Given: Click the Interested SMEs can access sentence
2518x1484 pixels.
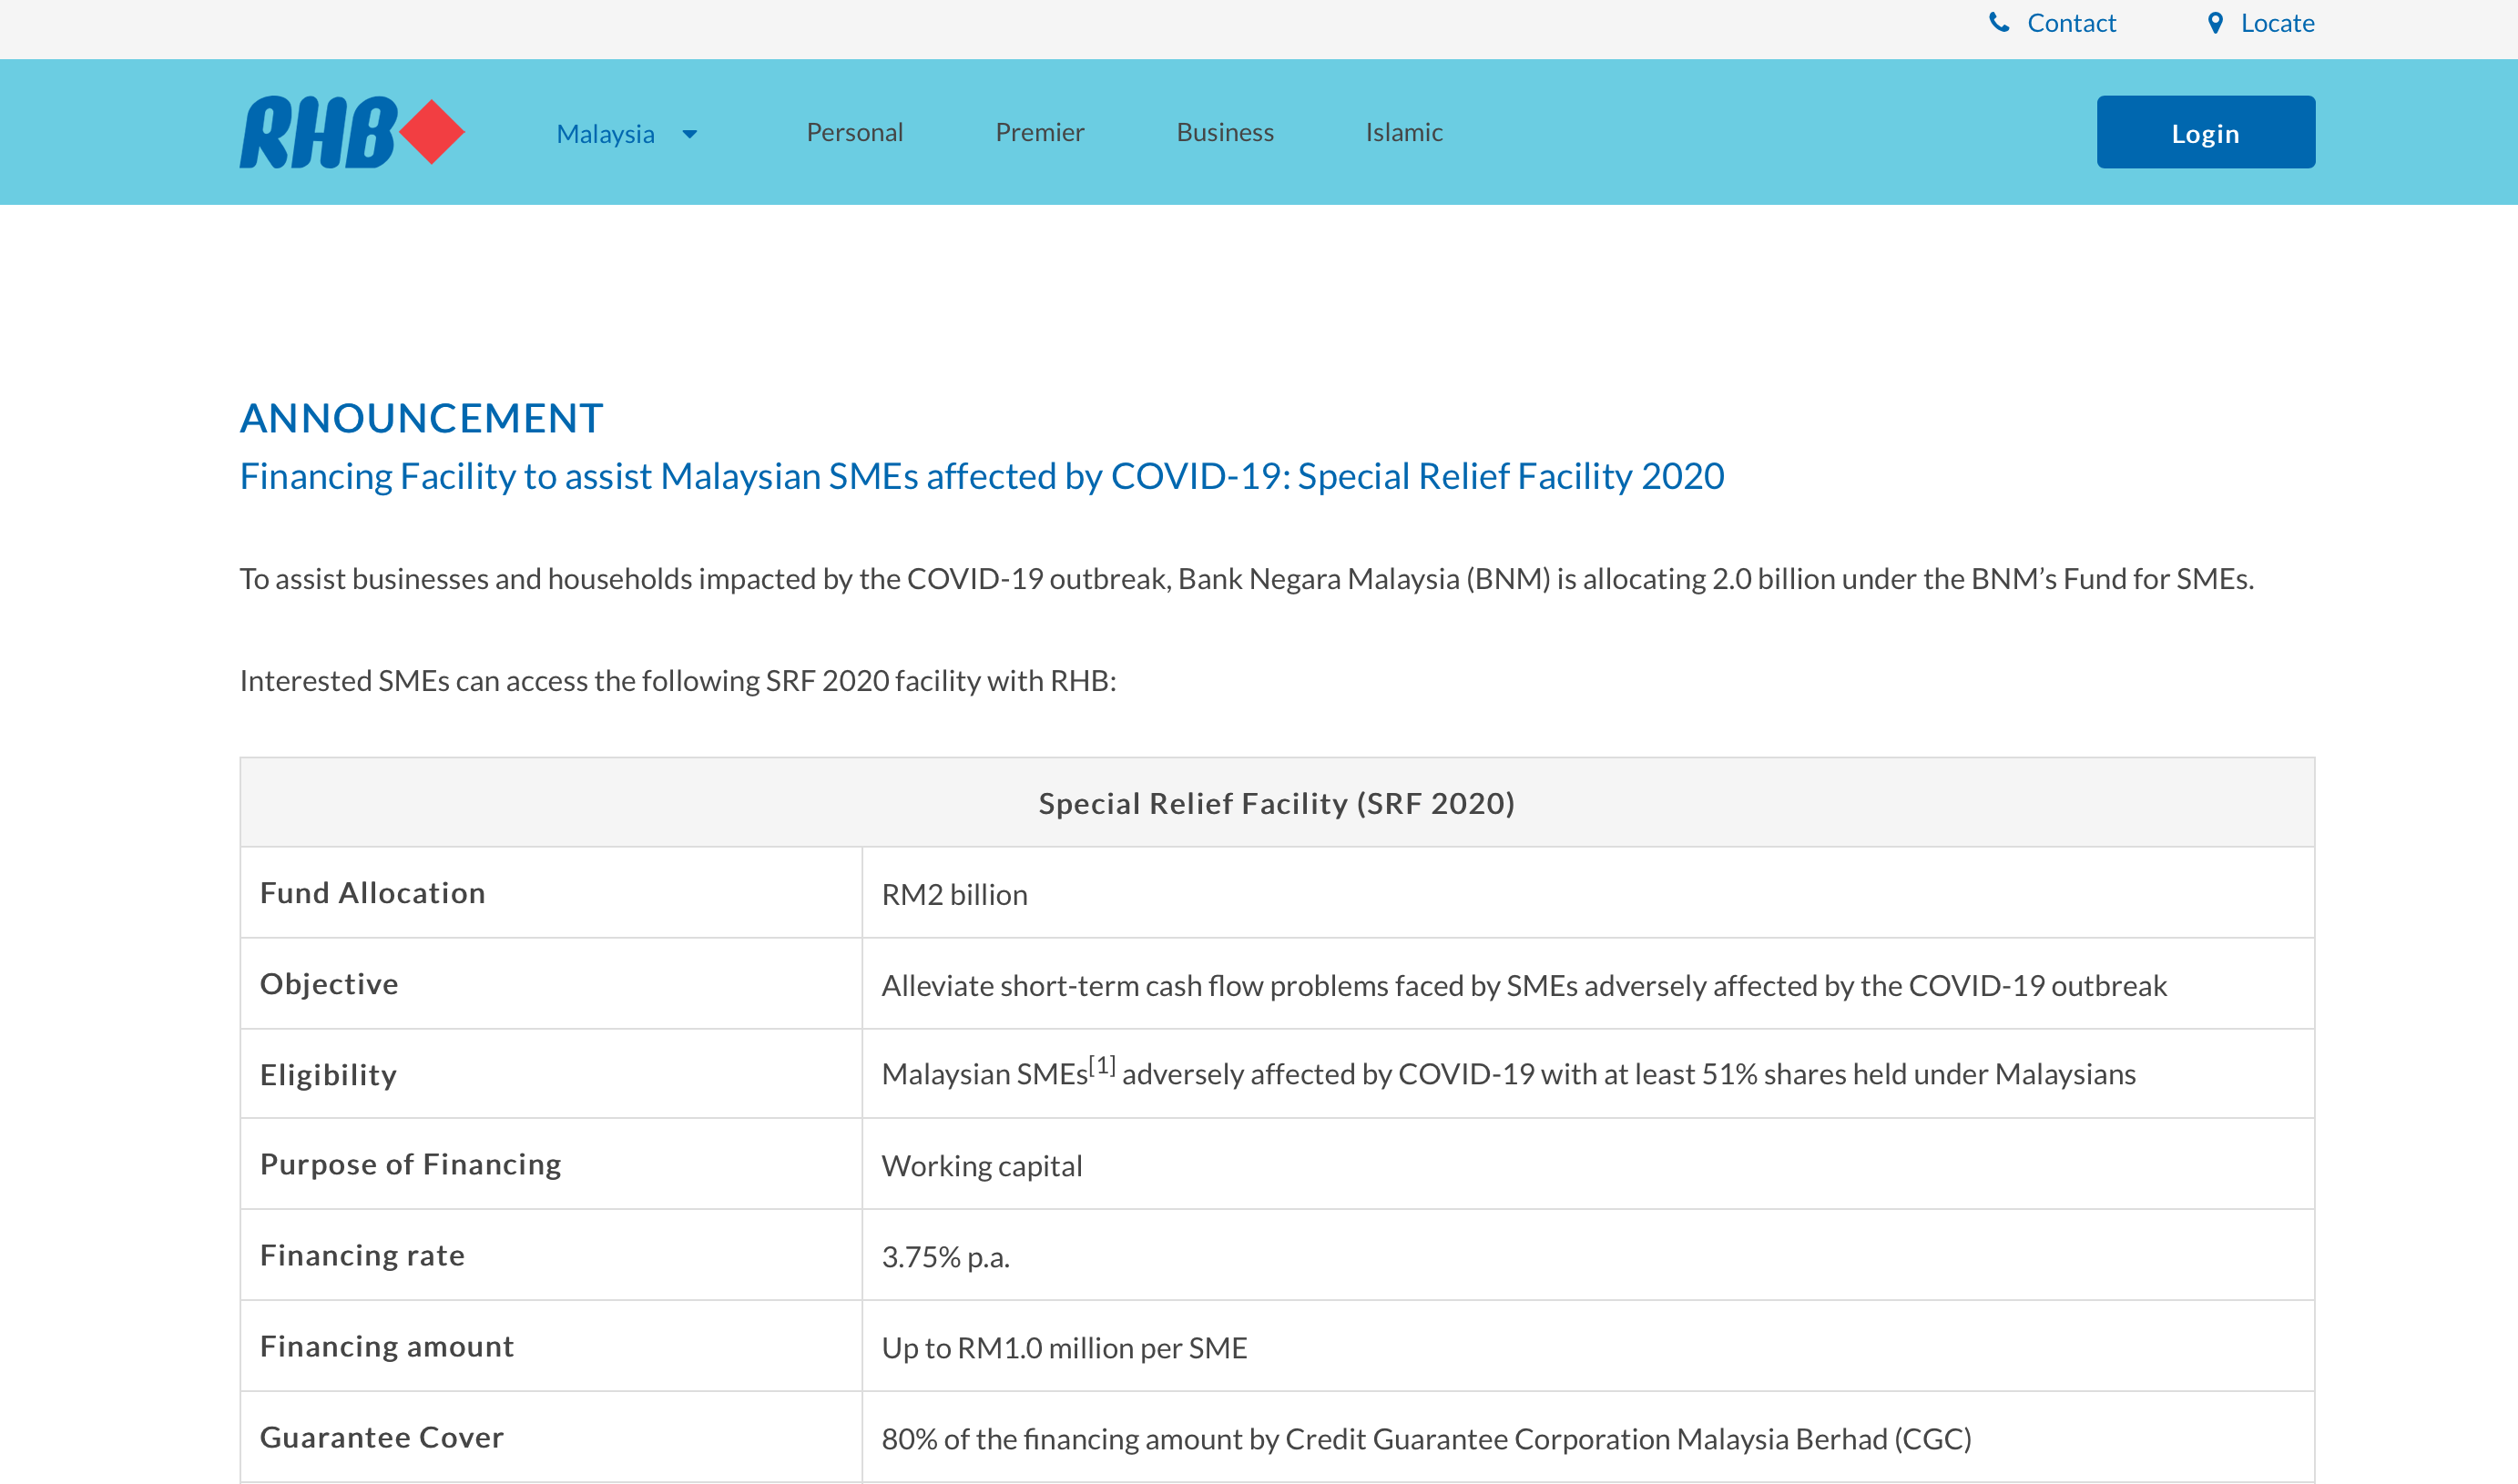Looking at the screenshot, I should click(678, 681).
